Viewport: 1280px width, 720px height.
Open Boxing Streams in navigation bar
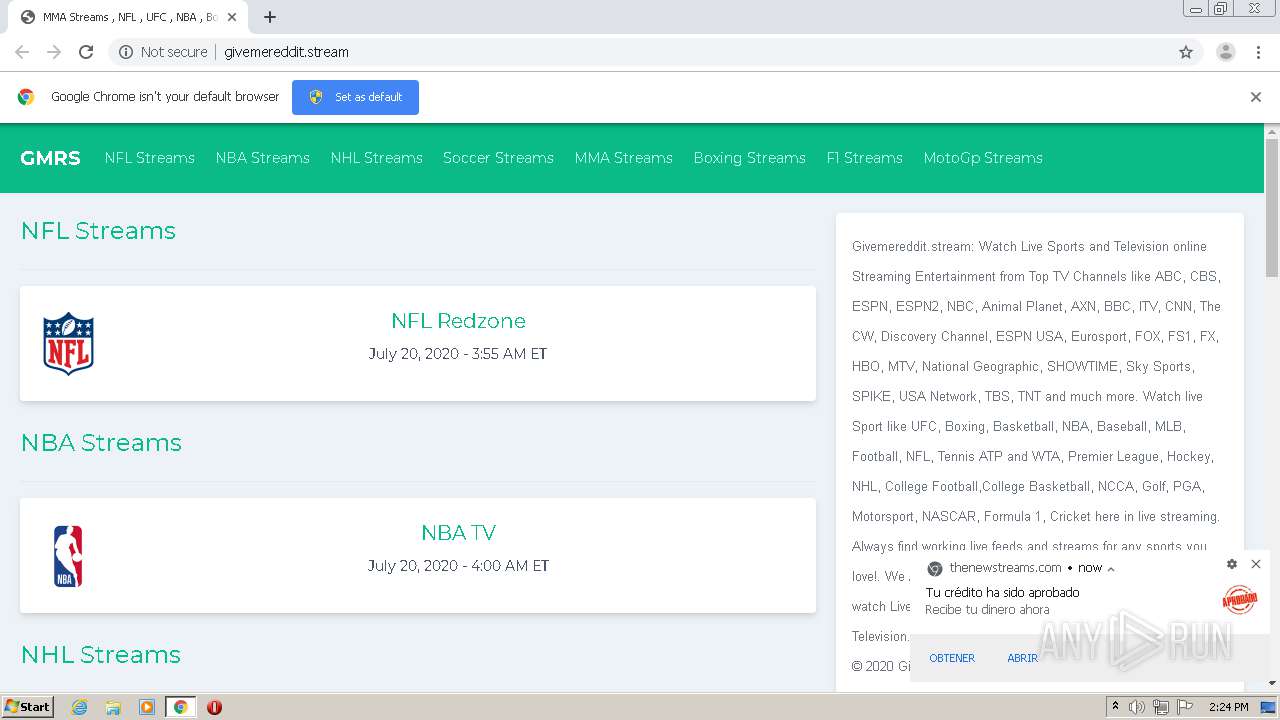click(x=750, y=158)
